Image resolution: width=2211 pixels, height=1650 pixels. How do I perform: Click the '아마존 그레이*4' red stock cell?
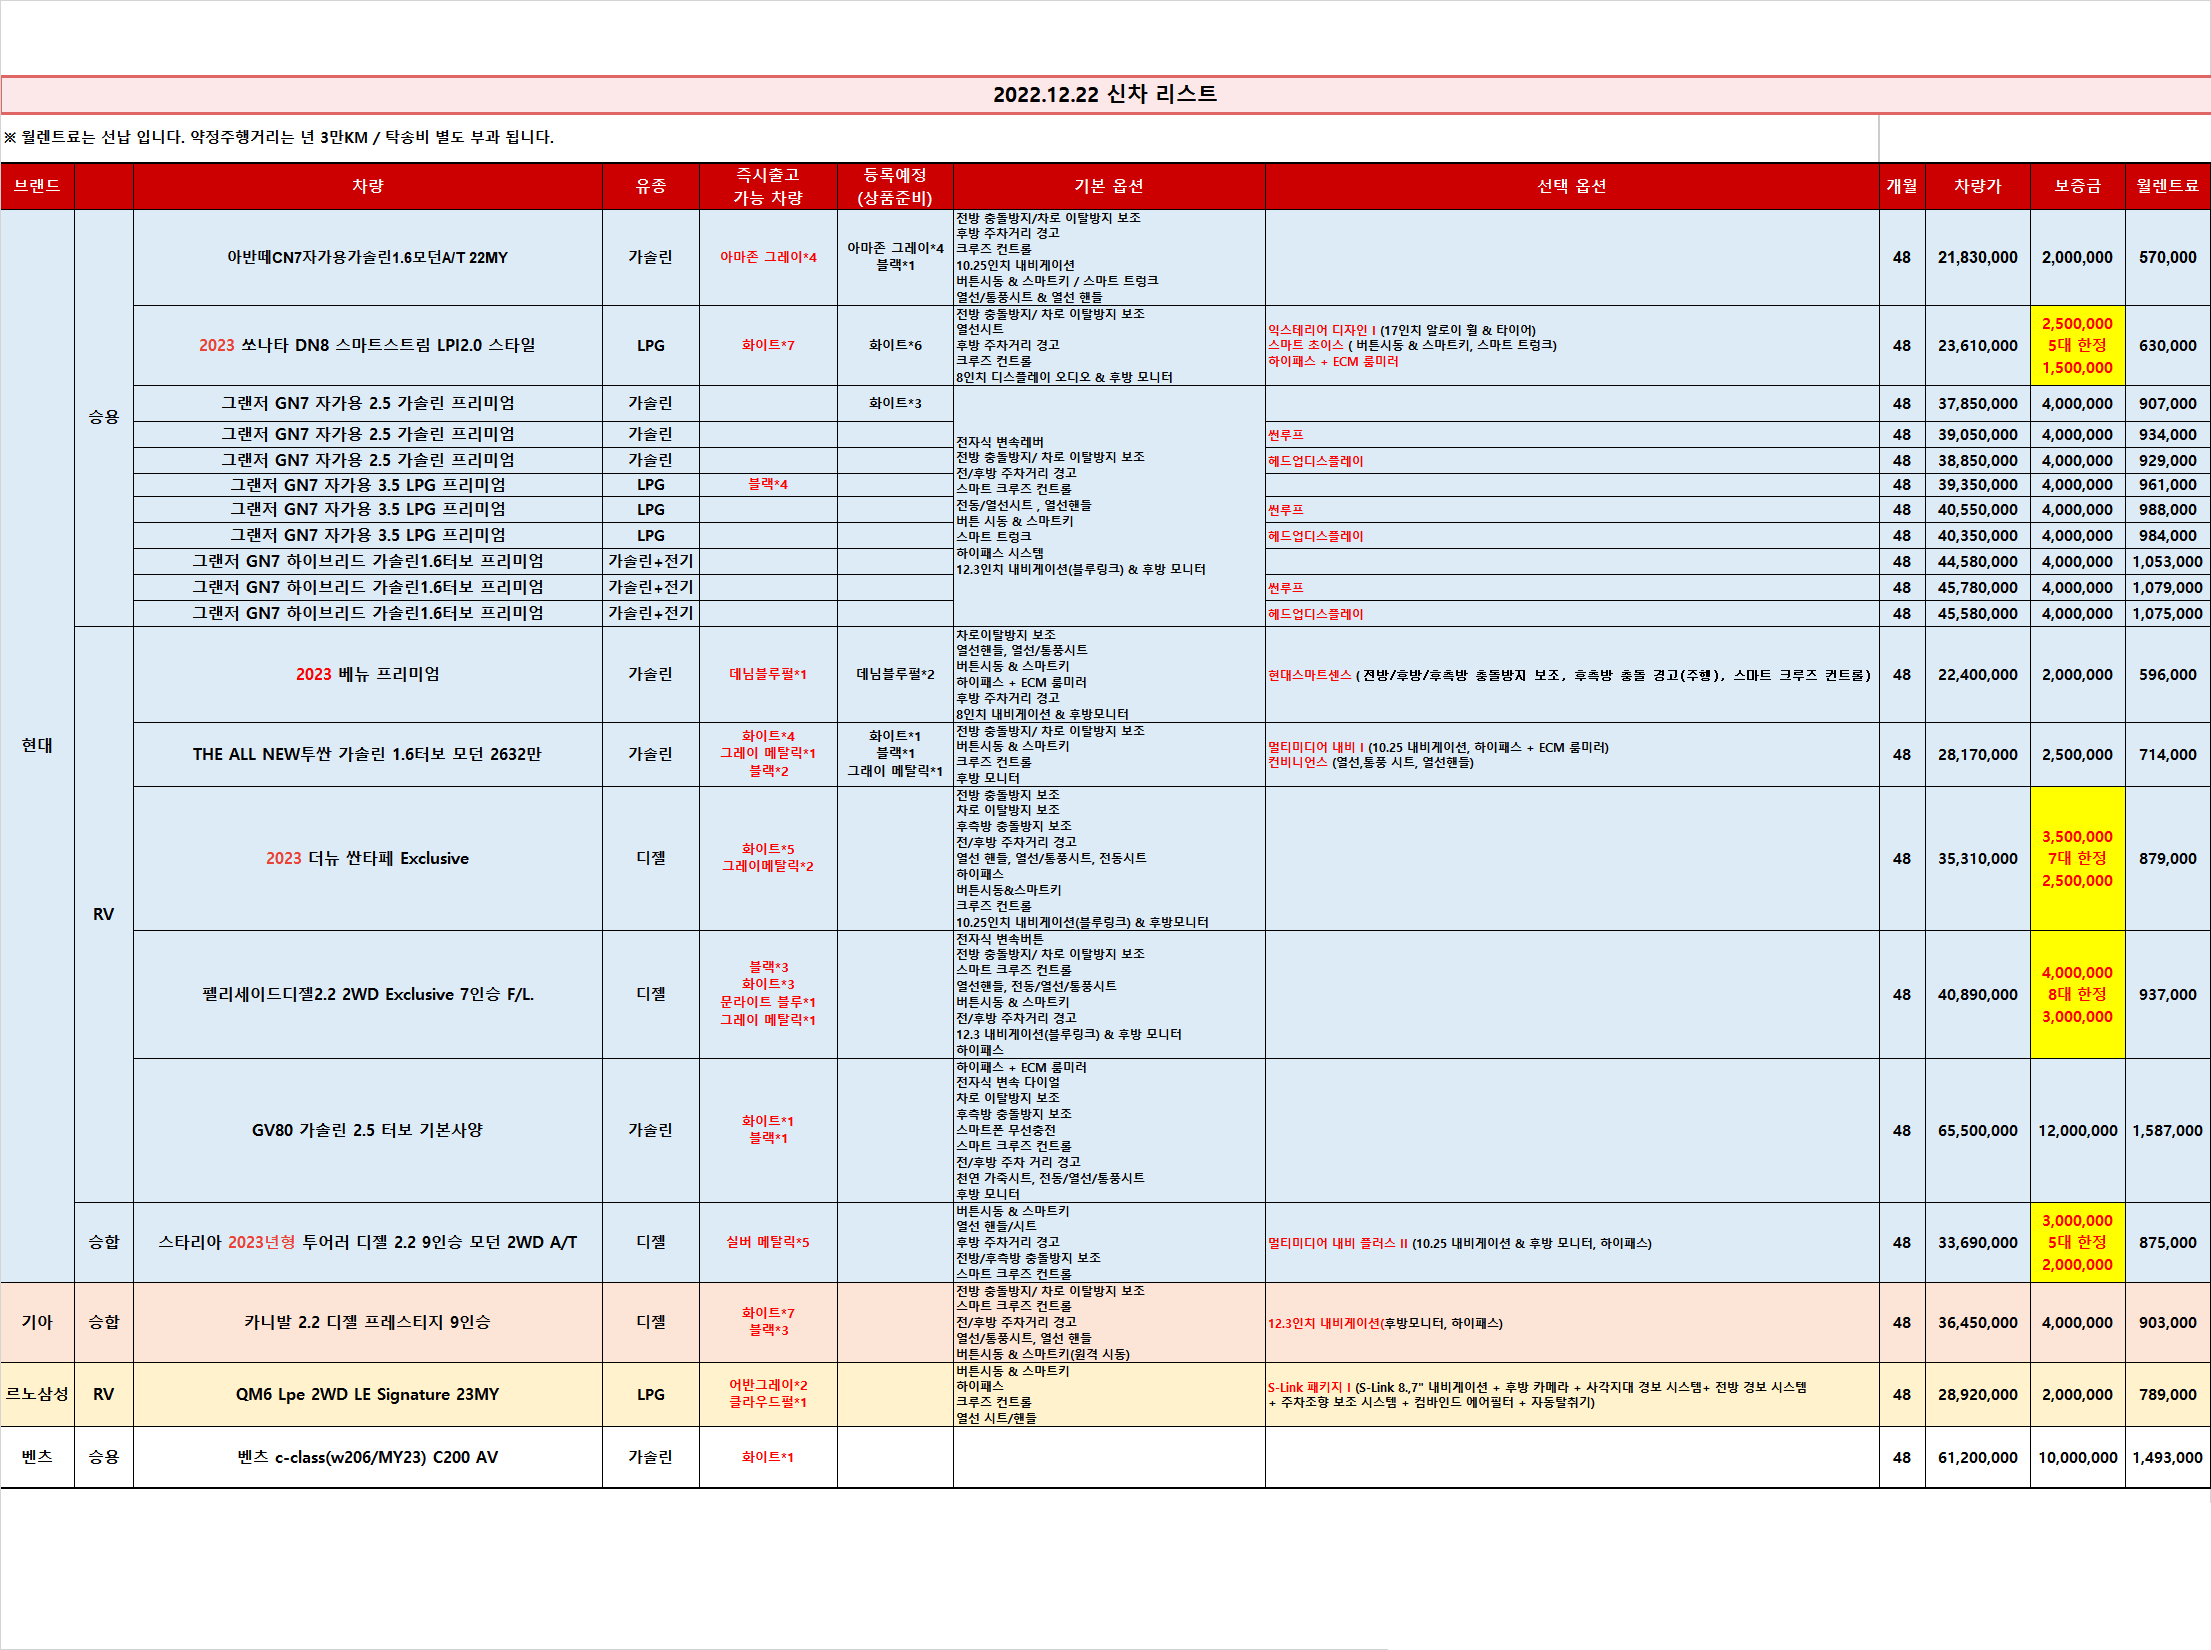(x=768, y=257)
